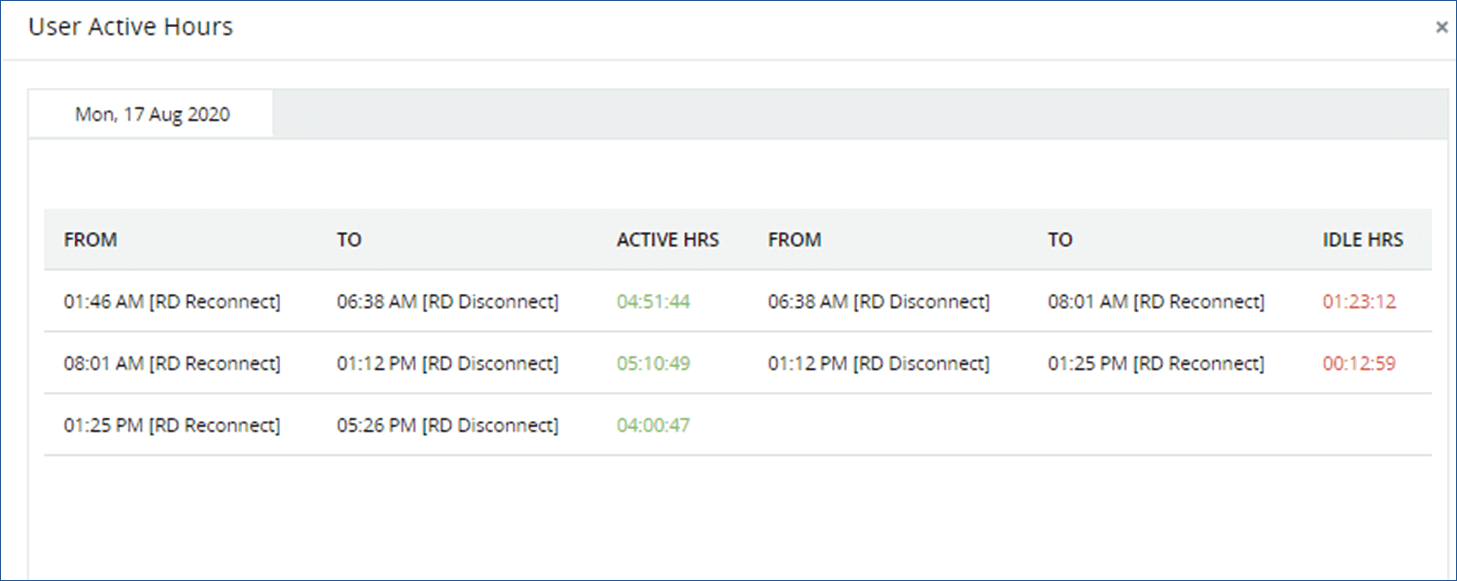1457x581 pixels.
Task: Click the green active duration 04:51:44
Action: click(653, 302)
